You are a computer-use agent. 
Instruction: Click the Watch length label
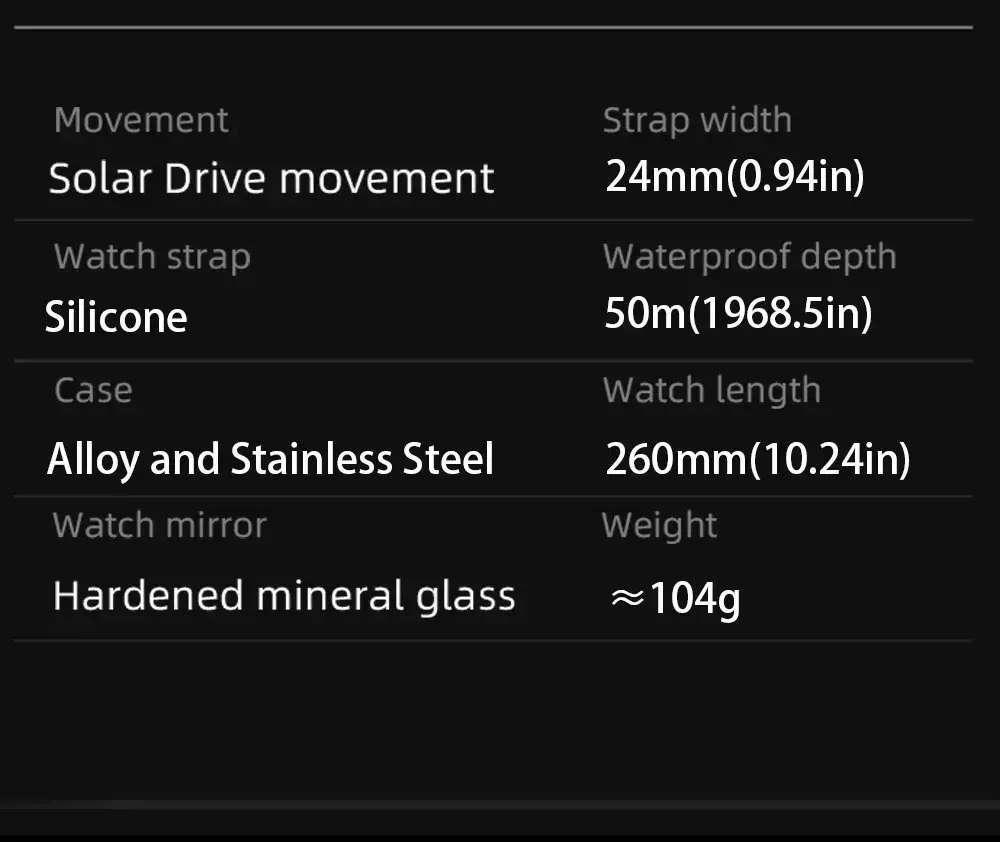click(711, 390)
